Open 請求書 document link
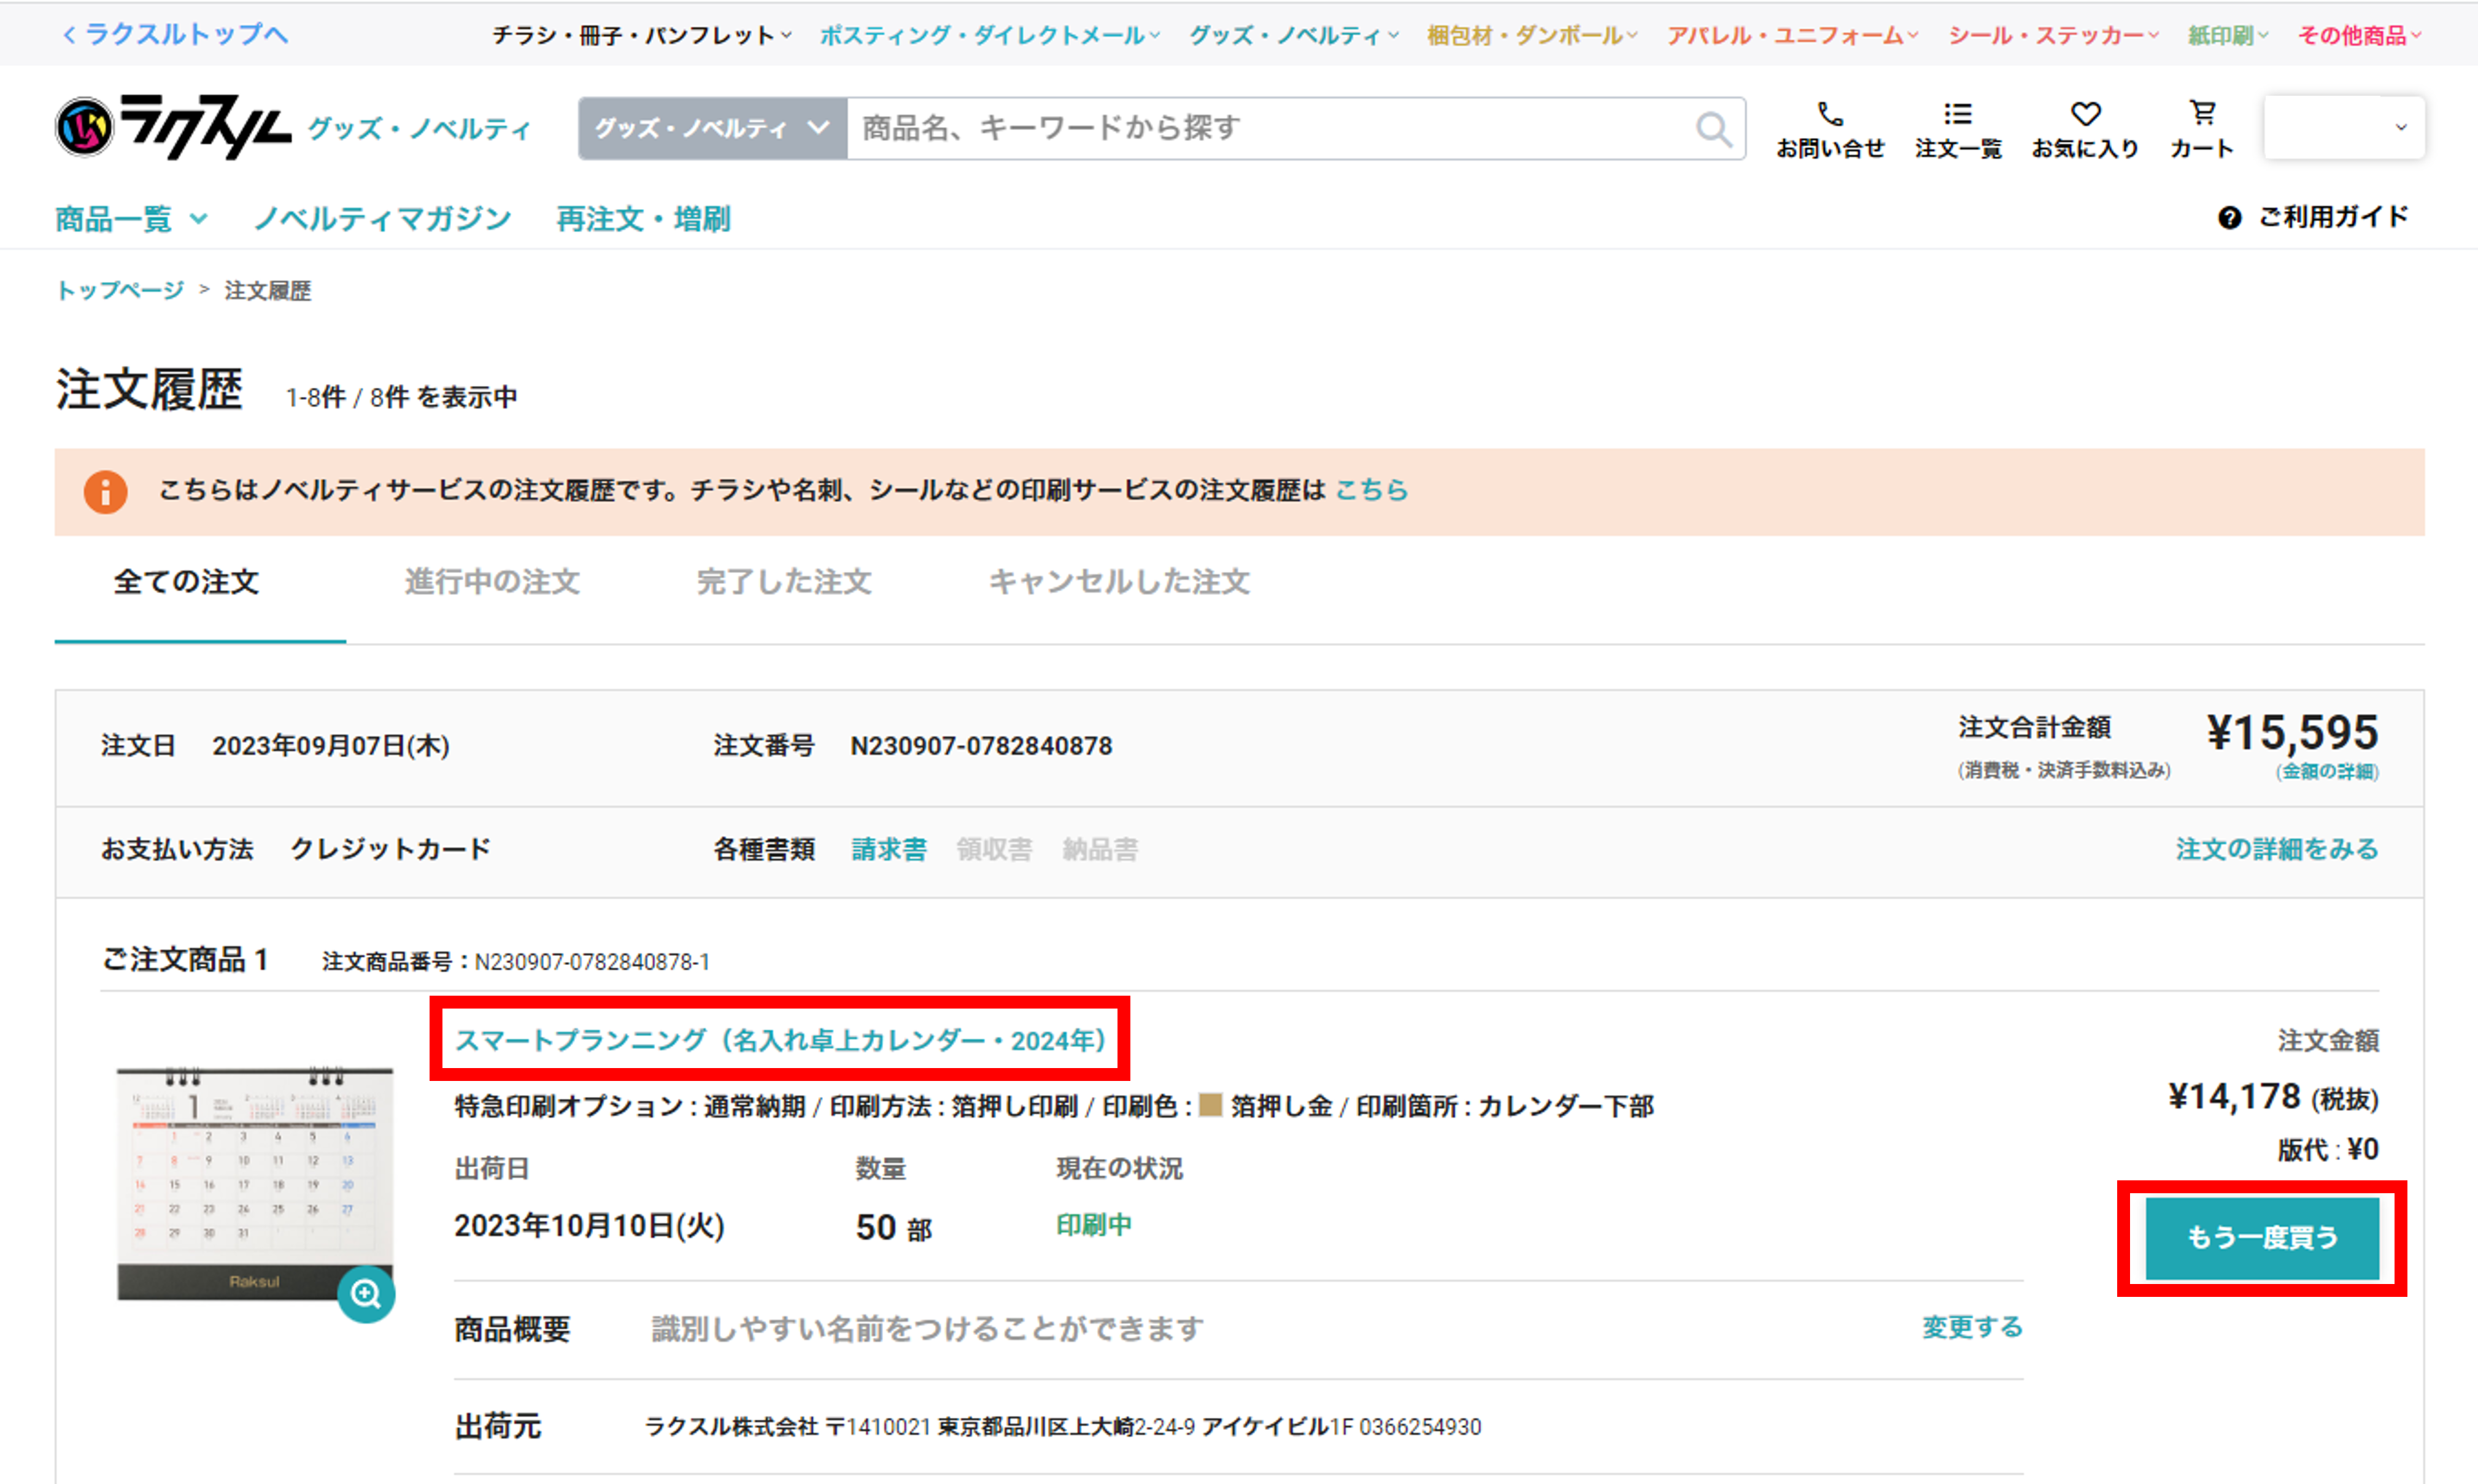Viewport: 2478px width, 1484px height. pyautogui.click(x=889, y=849)
